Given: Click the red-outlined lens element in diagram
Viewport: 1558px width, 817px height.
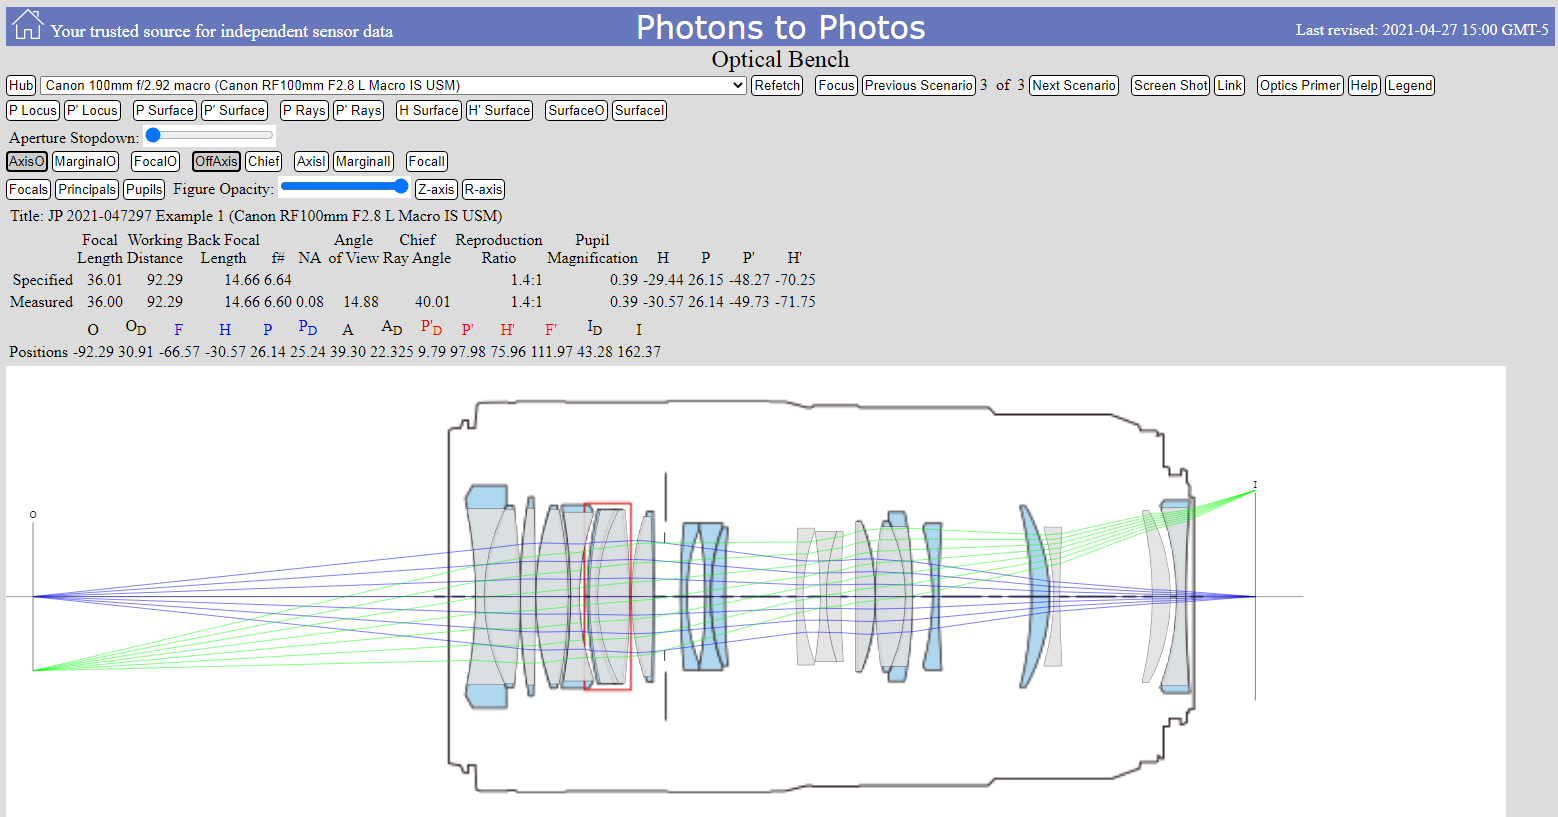Looking at the screenshot, I should 608,596.
